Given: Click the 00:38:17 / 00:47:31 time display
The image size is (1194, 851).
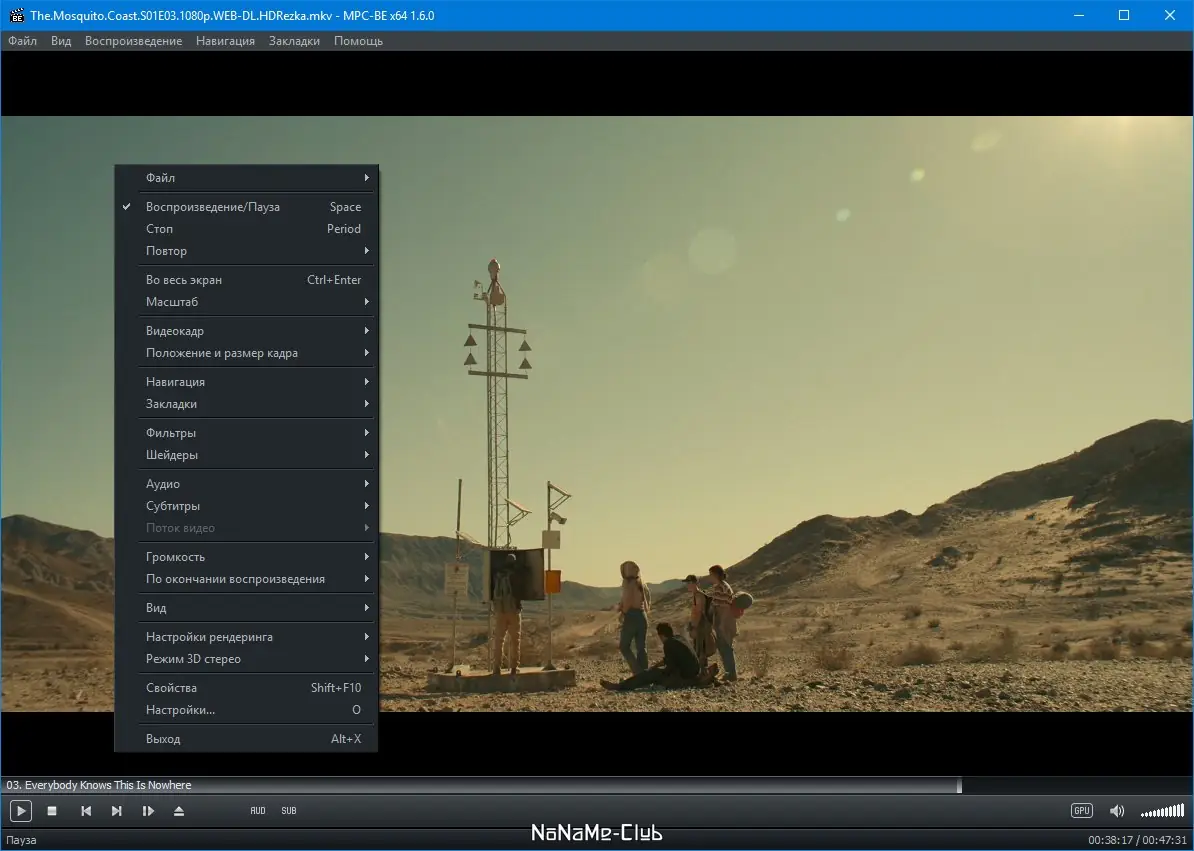Looking at the screenshot, I should click(x=1137, y=840).
